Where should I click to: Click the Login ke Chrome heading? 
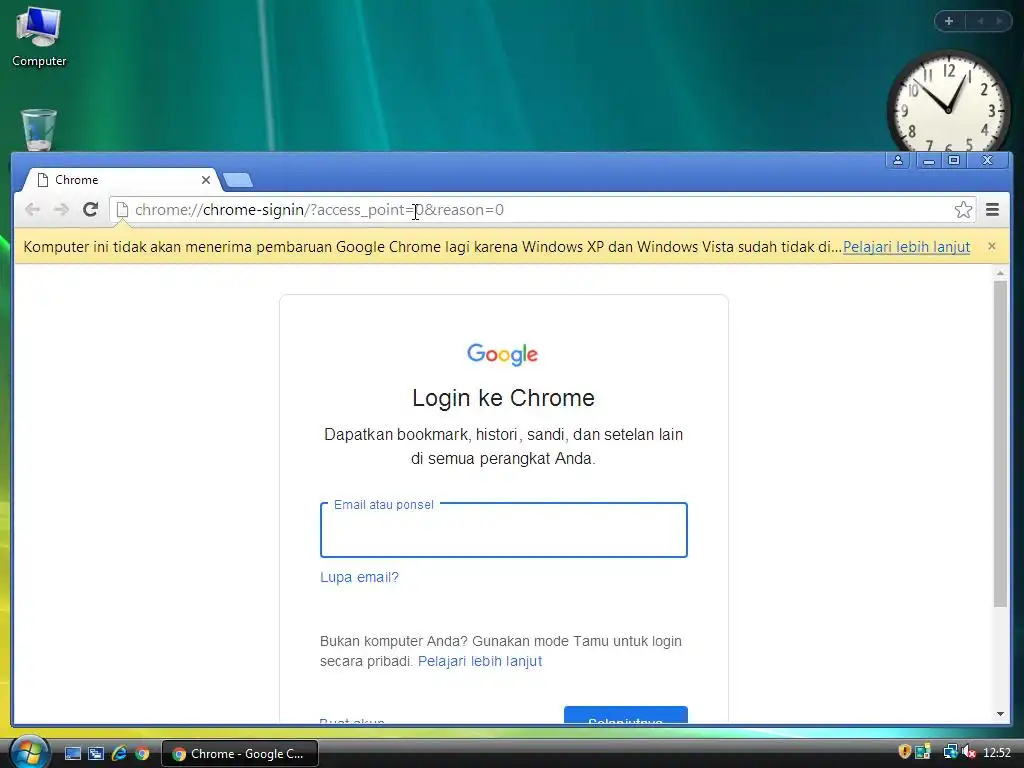point(504,398)
